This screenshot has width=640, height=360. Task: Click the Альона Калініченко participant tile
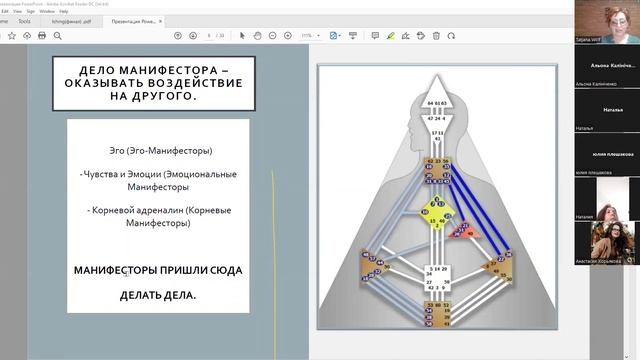(x=607, y=66)
